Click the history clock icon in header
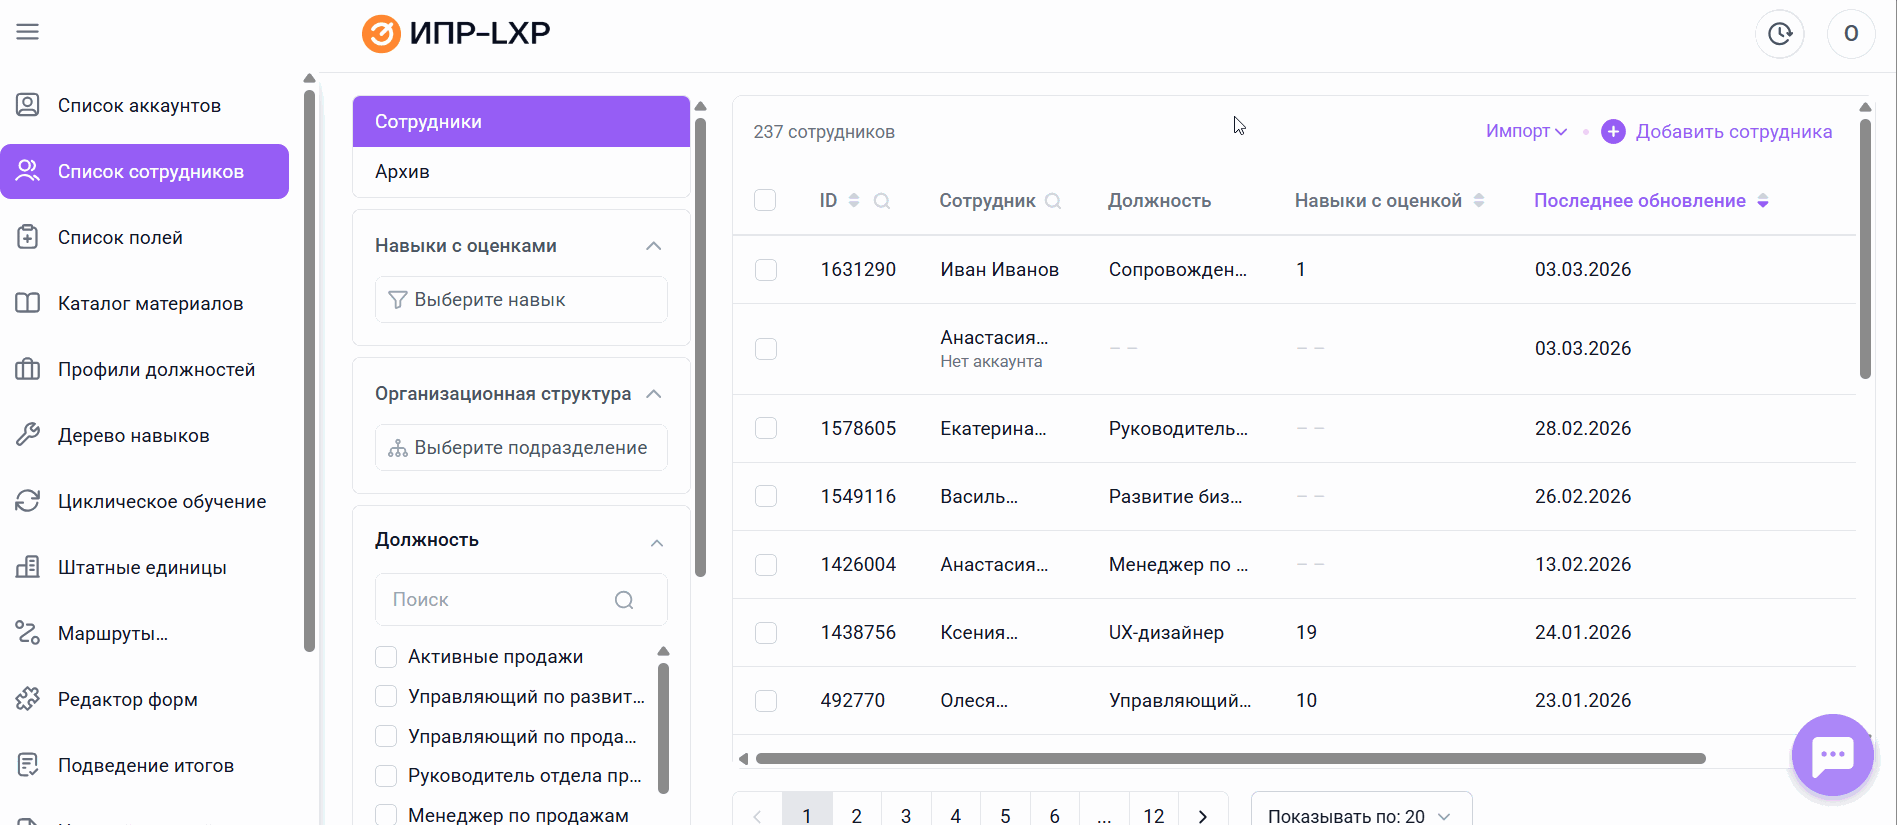 1779,34
